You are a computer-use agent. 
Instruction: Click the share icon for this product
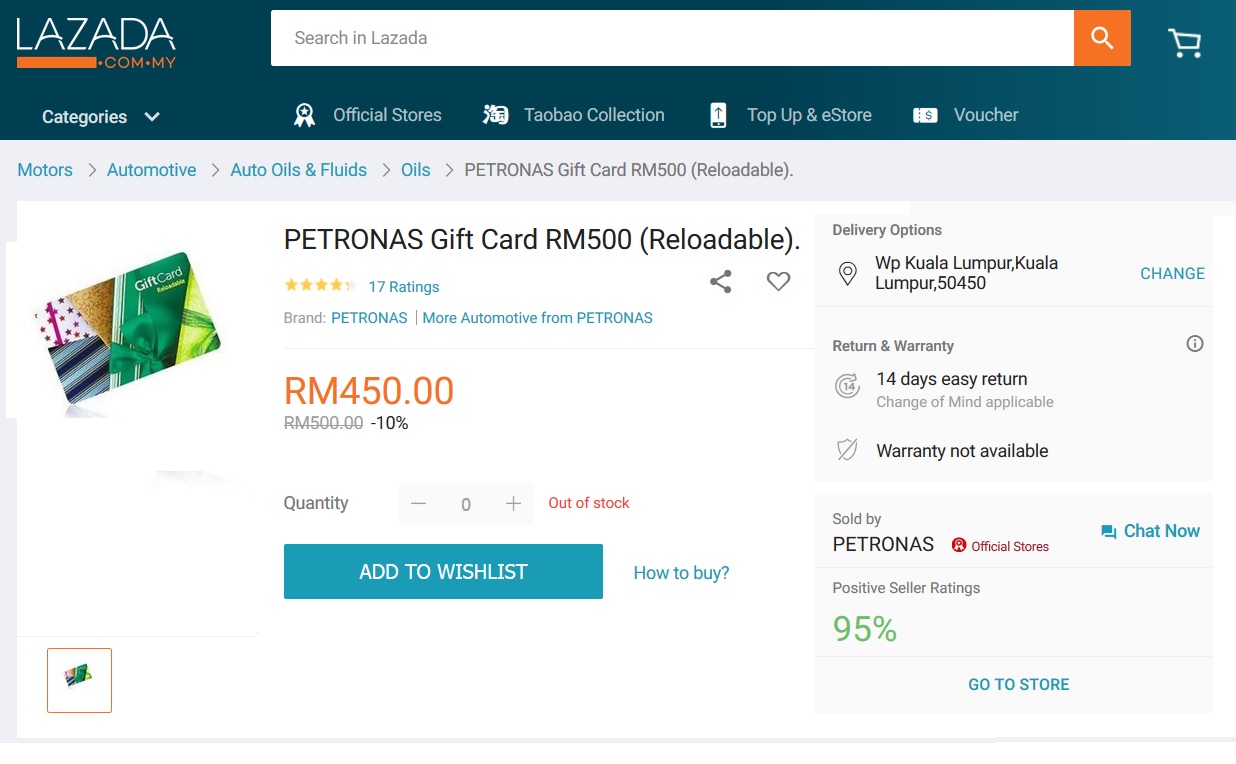click(720, 282)
